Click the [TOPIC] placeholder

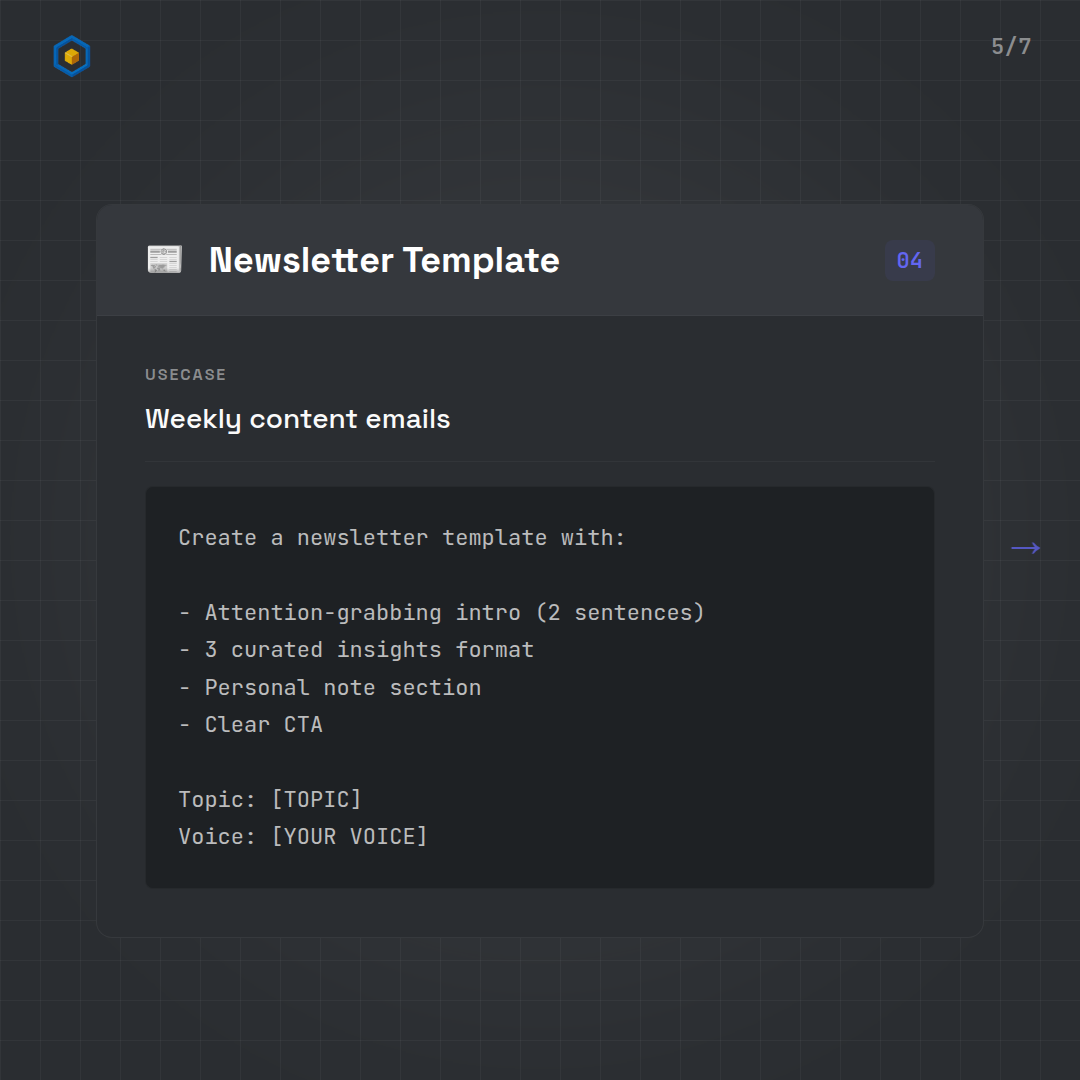click(316, 800)
